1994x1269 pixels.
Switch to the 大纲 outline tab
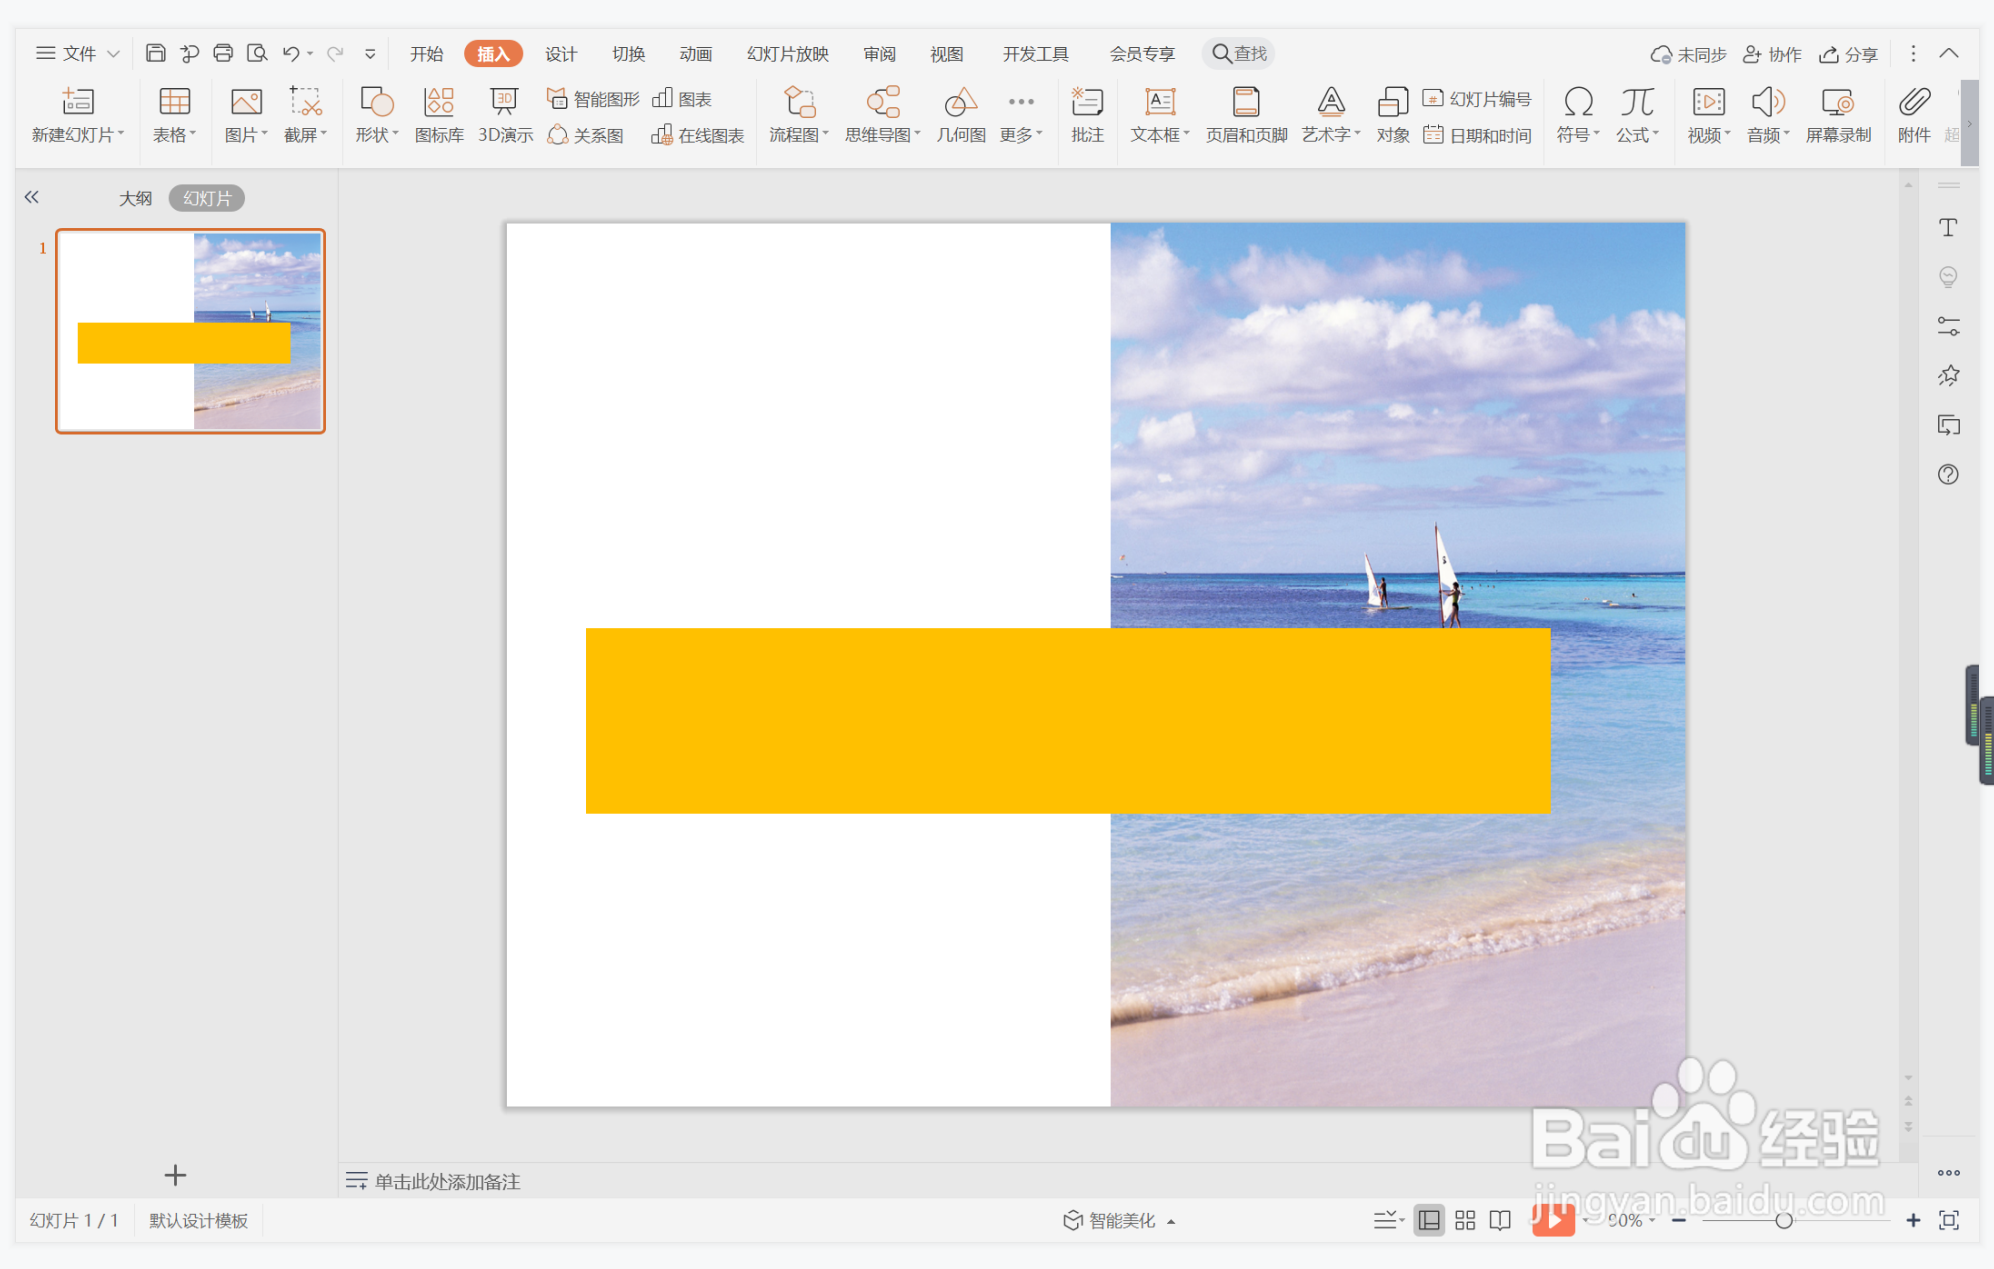click(135, 198)
